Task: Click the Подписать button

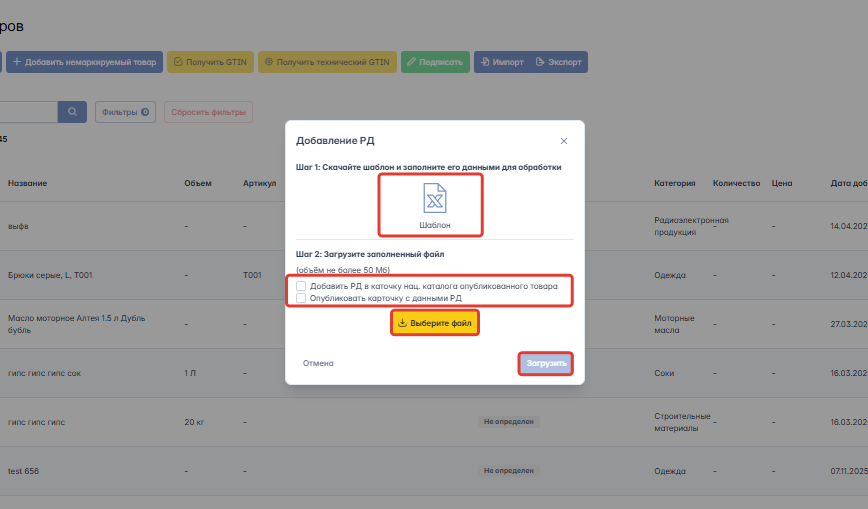Action: [435, 62]
